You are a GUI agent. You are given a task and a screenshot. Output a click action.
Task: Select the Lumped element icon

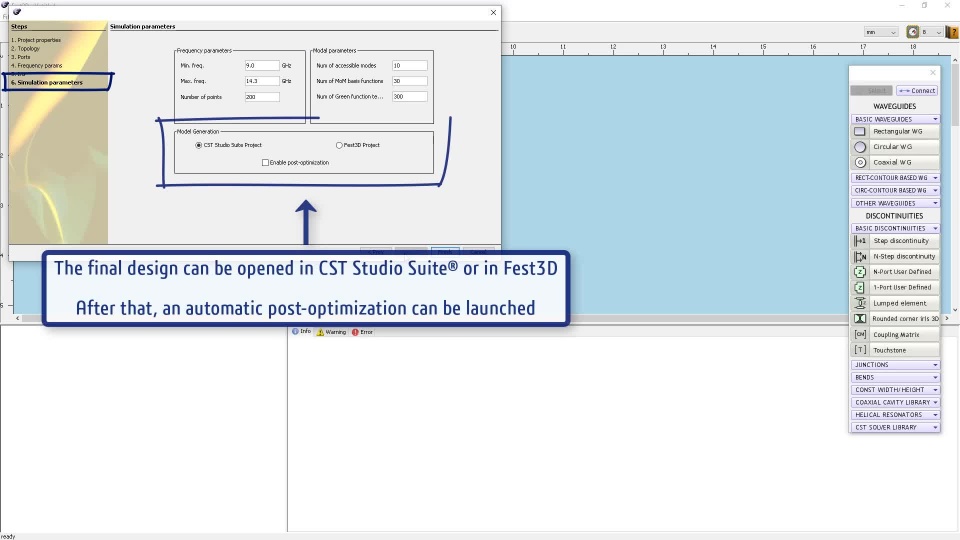[860, 303]
